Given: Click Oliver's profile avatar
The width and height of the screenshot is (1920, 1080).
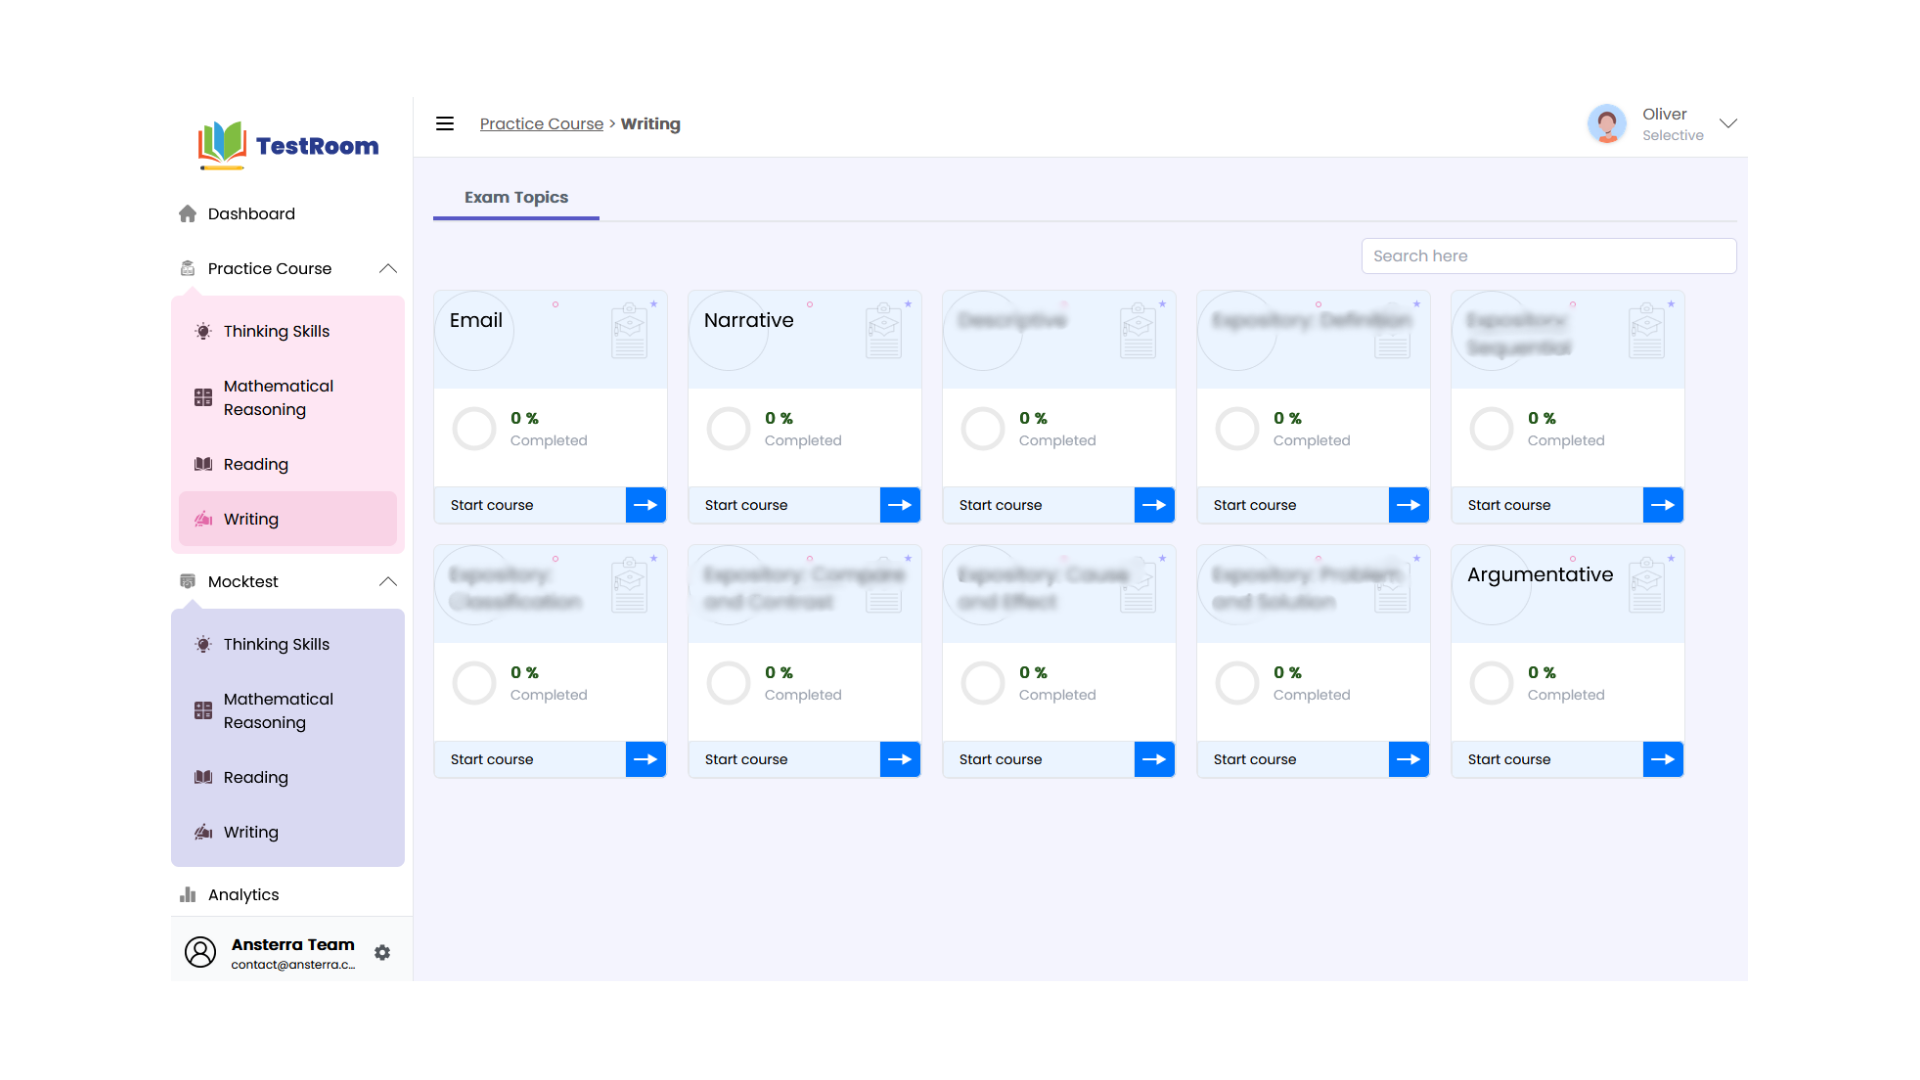Looking at the screenshot, I should tap(1607, 124).
